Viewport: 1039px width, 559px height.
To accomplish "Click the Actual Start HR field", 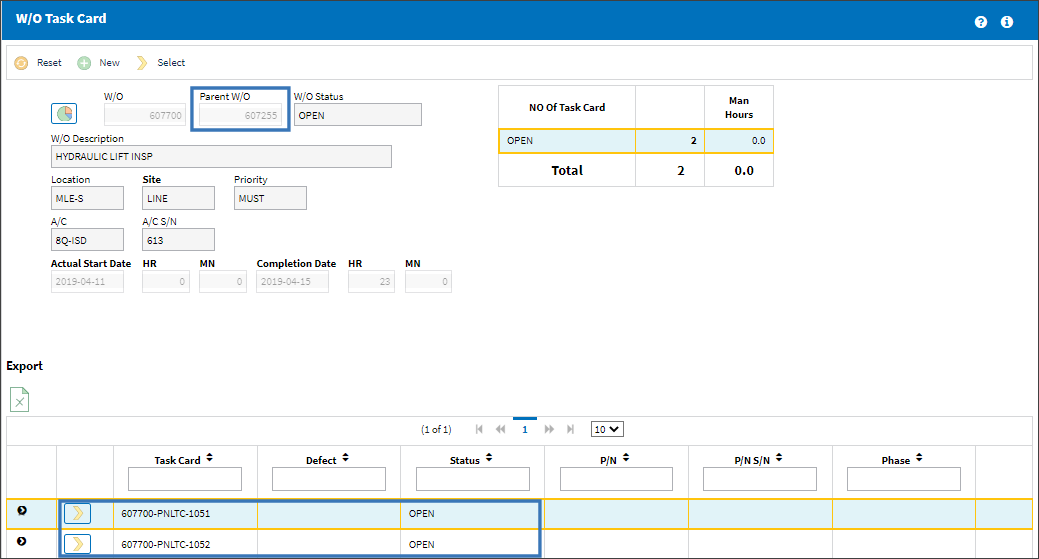I will [x=166, y=281].
